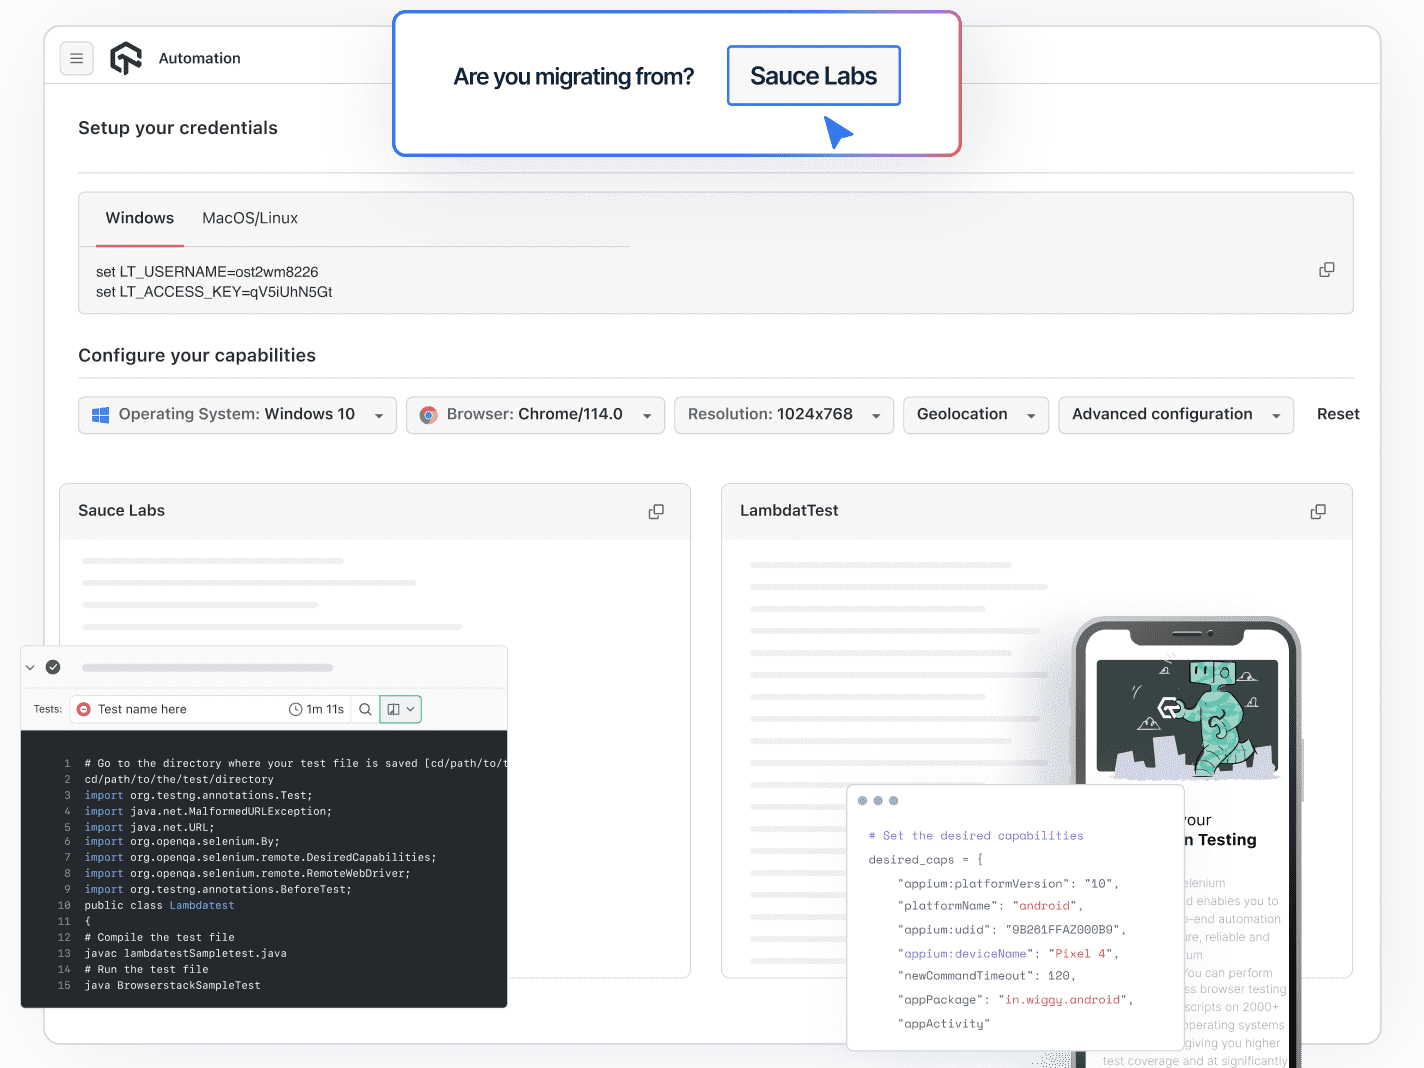Collapse the test row chevron
This screenshot has height=1068, width=1424.
point(30,667)
